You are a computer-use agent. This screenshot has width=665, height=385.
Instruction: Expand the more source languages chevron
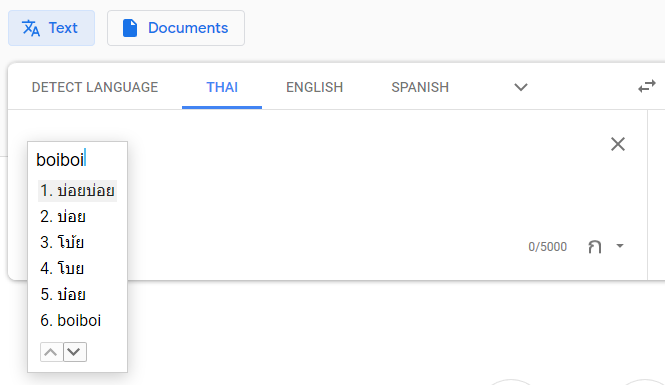click(x=521, y=87)
